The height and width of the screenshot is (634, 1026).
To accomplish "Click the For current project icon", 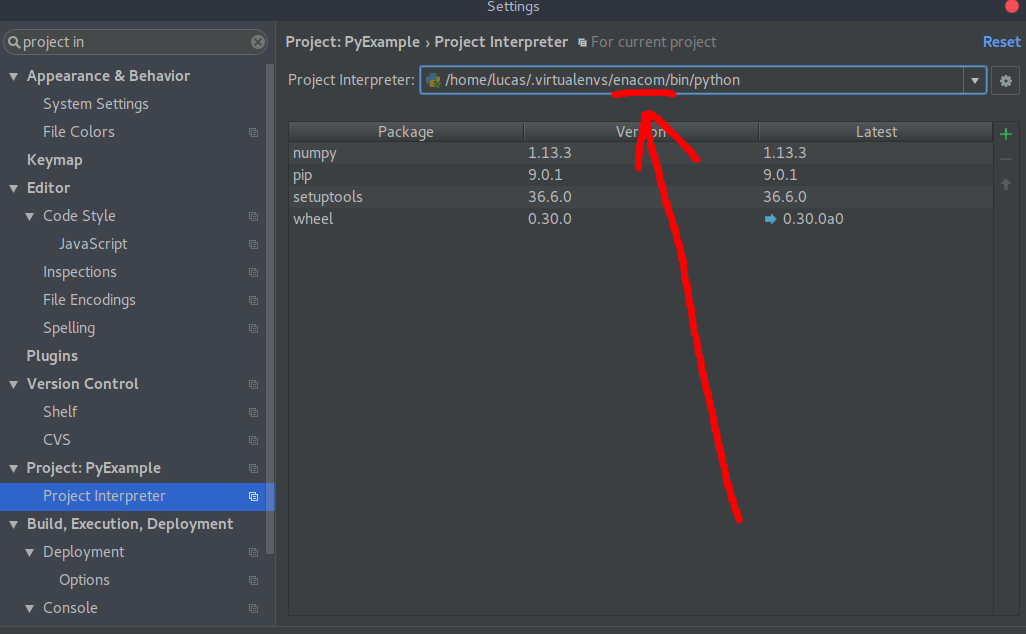I will (x=582, y=43).
